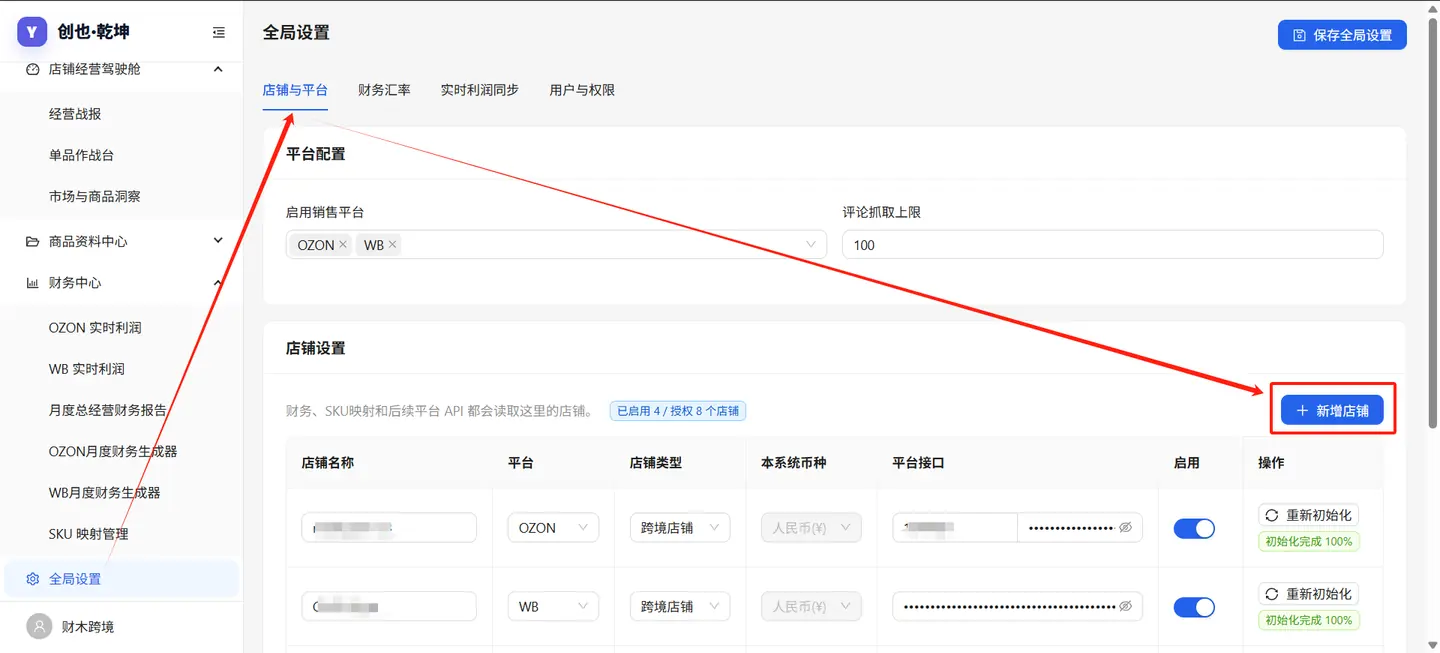
Task: Click the 新增店铺 button
Action: click(x=1332, y=411)
